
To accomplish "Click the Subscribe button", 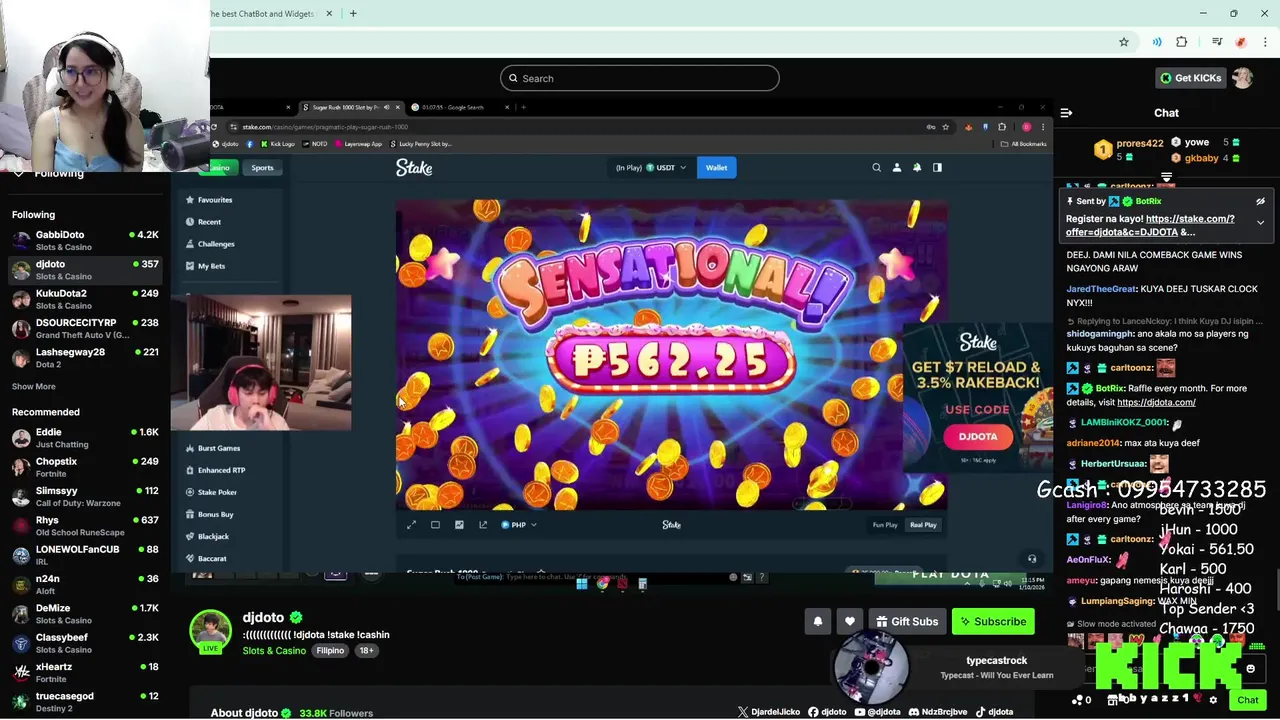I will click(993, 621).
